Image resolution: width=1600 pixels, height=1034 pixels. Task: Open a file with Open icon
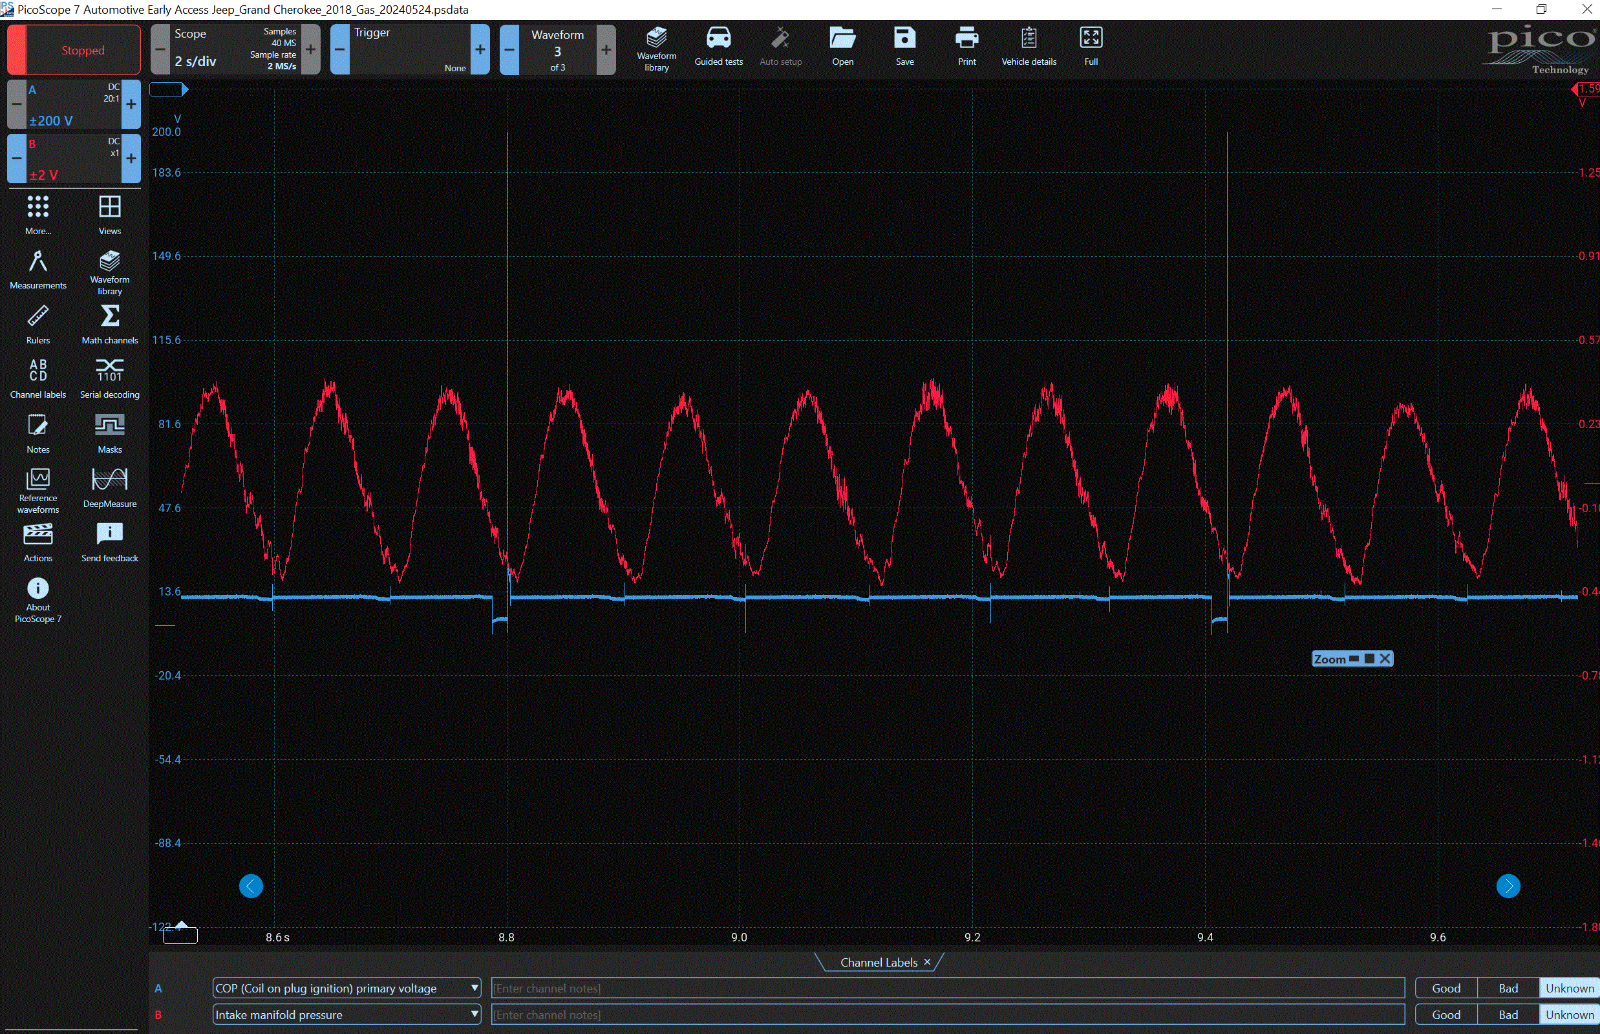(843, 48)
